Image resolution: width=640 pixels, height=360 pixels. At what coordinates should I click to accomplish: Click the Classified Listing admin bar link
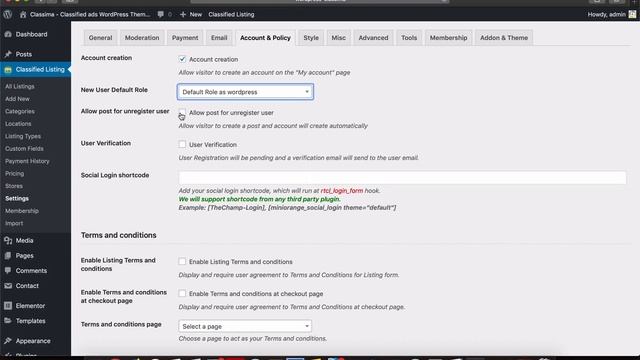pos(231,14)
